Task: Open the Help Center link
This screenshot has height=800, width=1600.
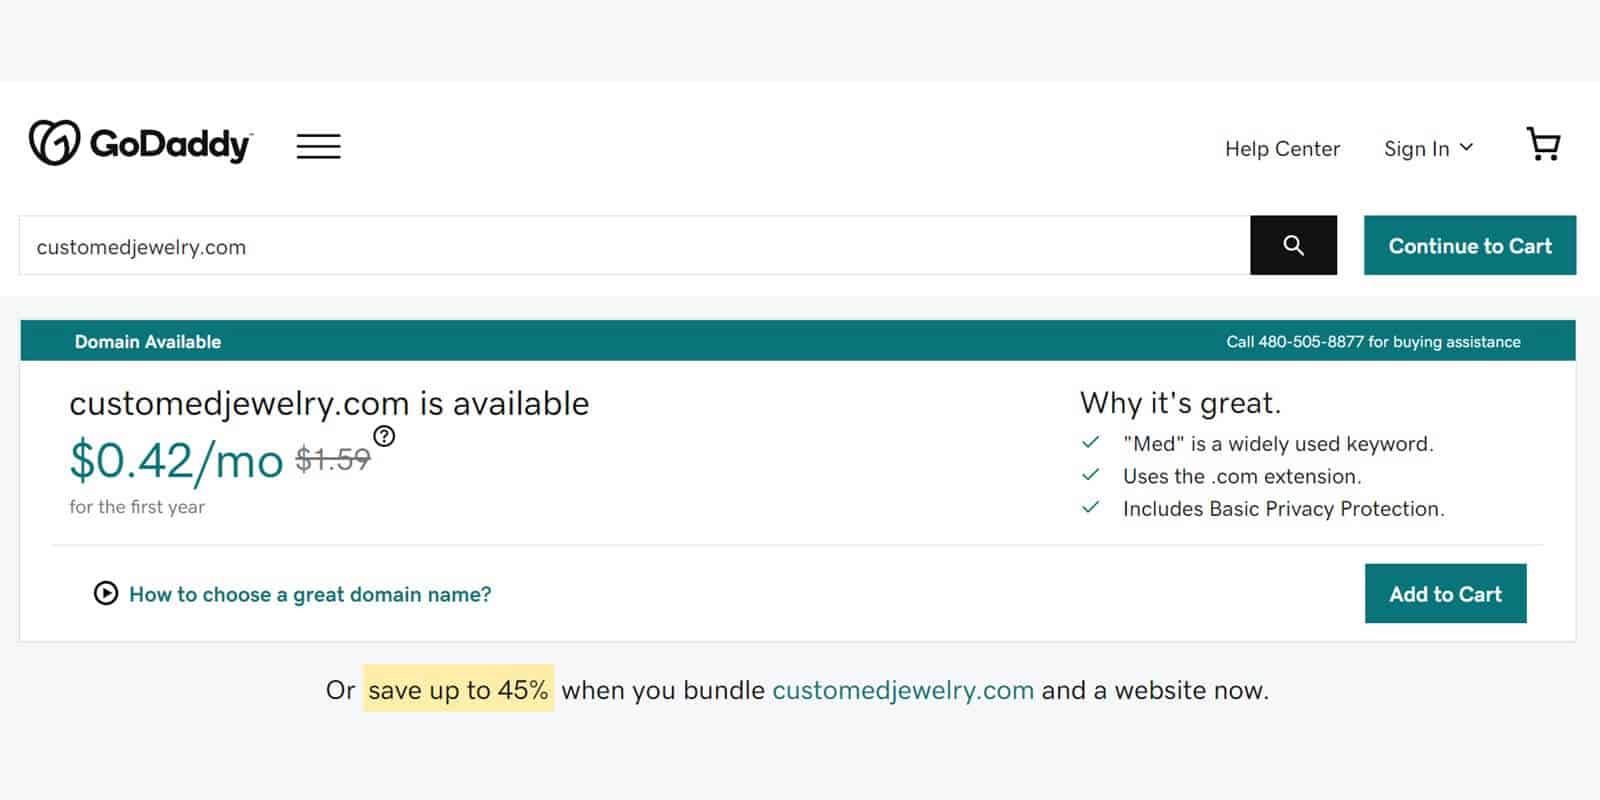Action: tap(1282, 148)
